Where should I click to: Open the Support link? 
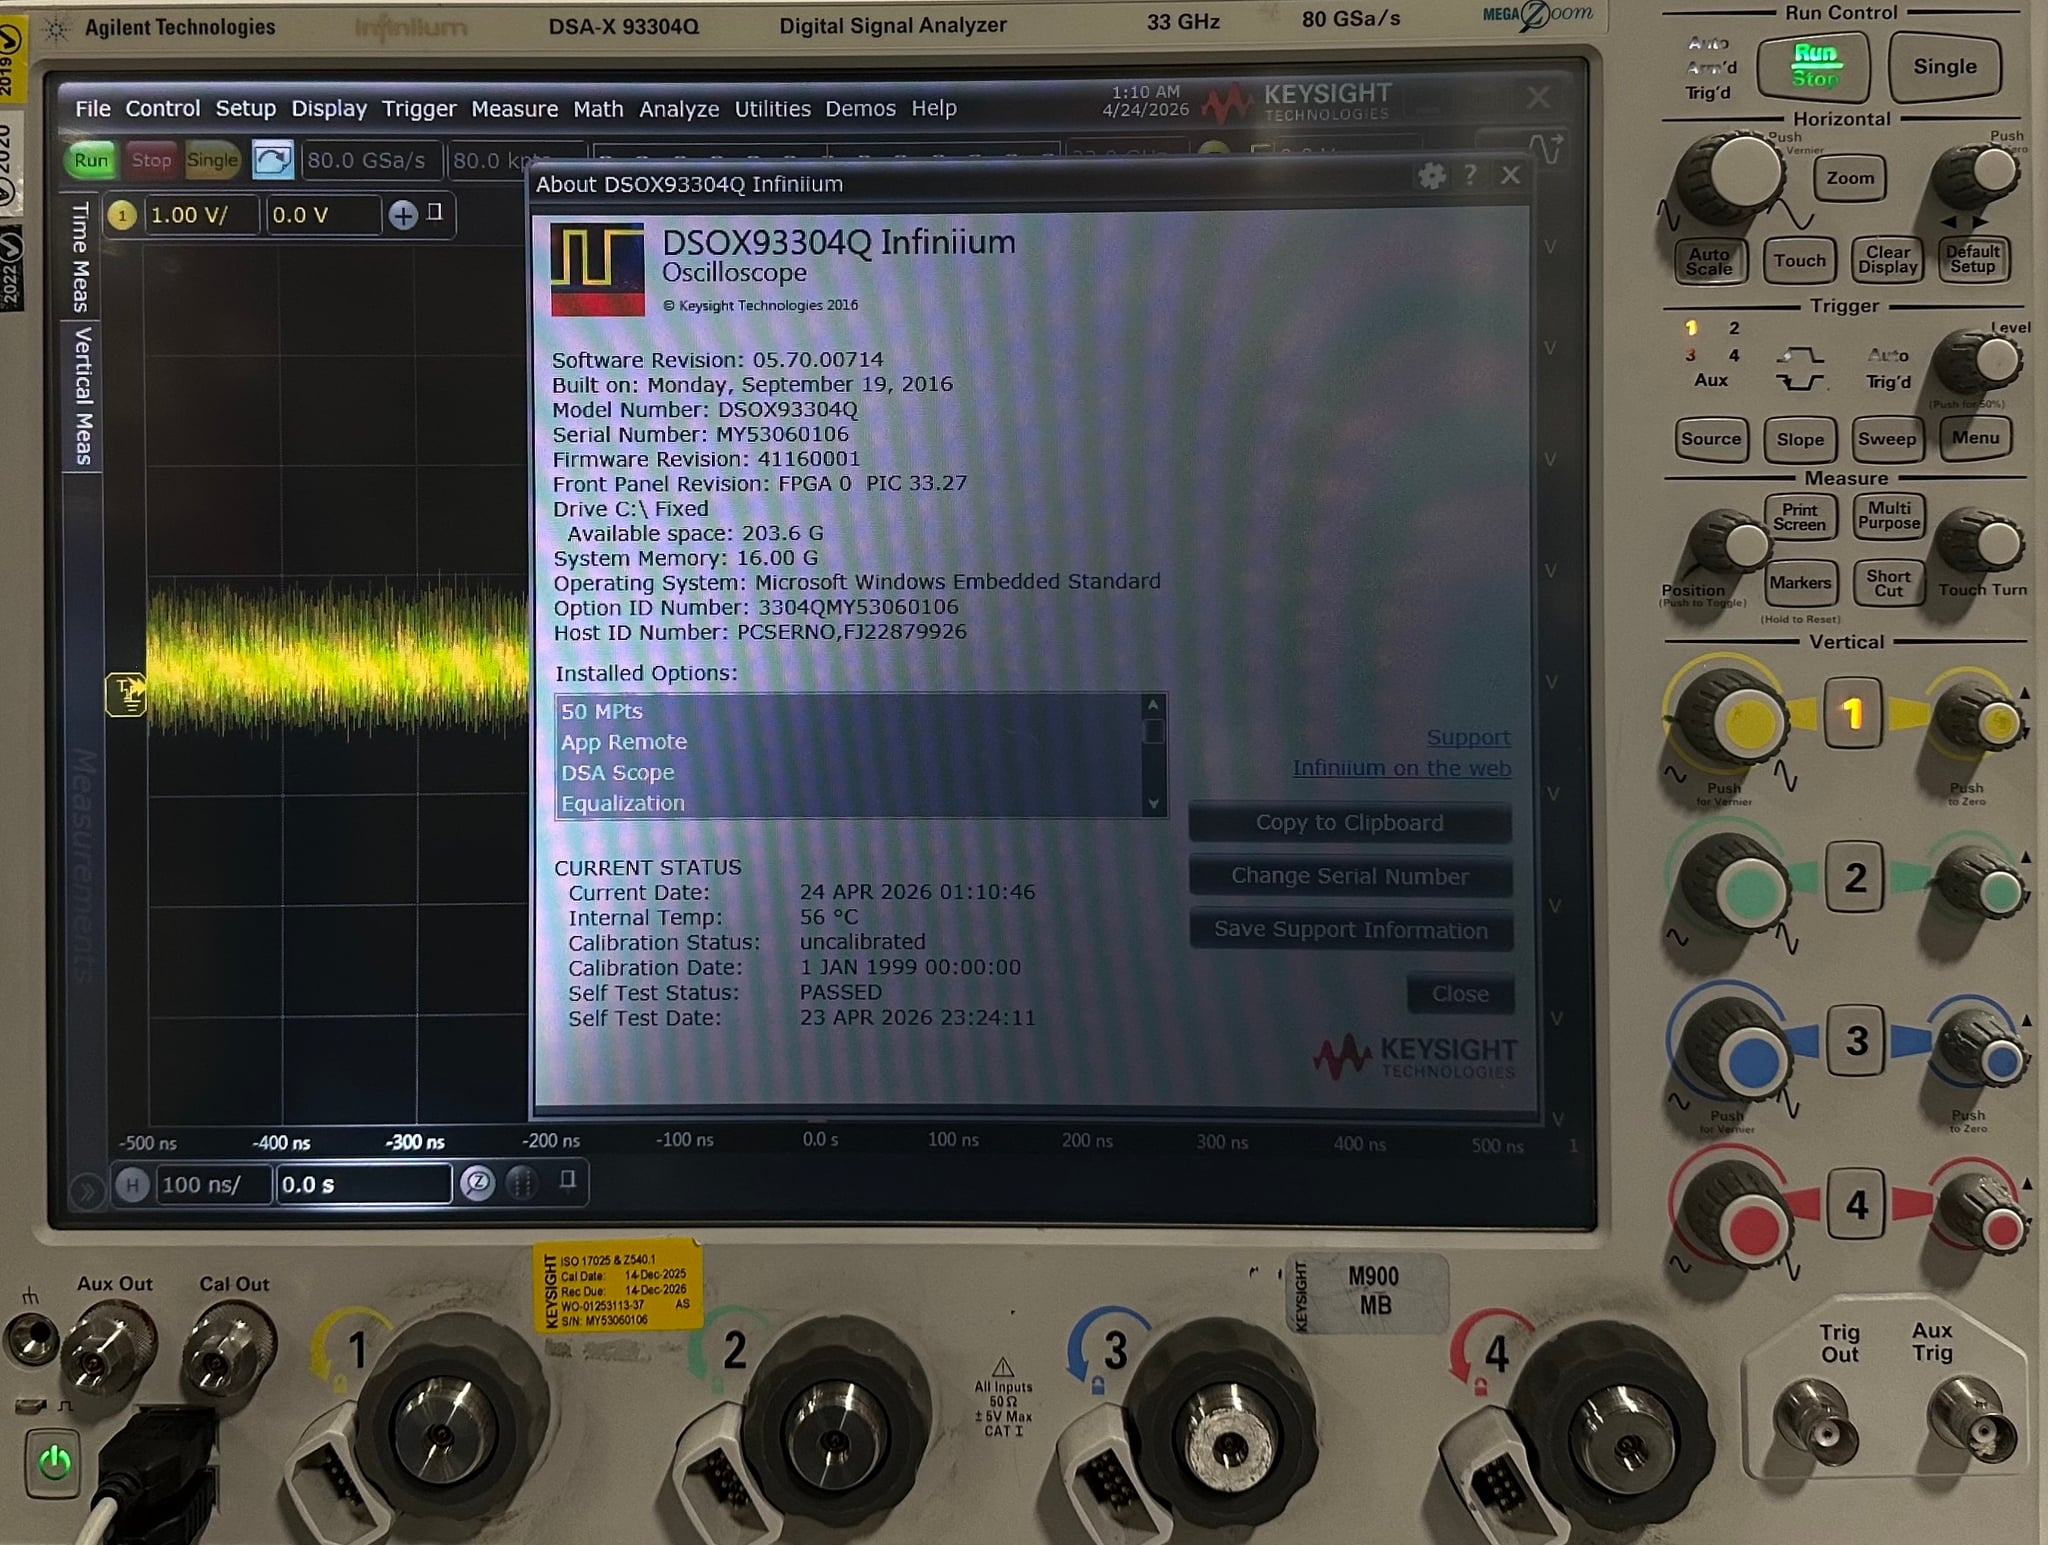[1468, 737]
